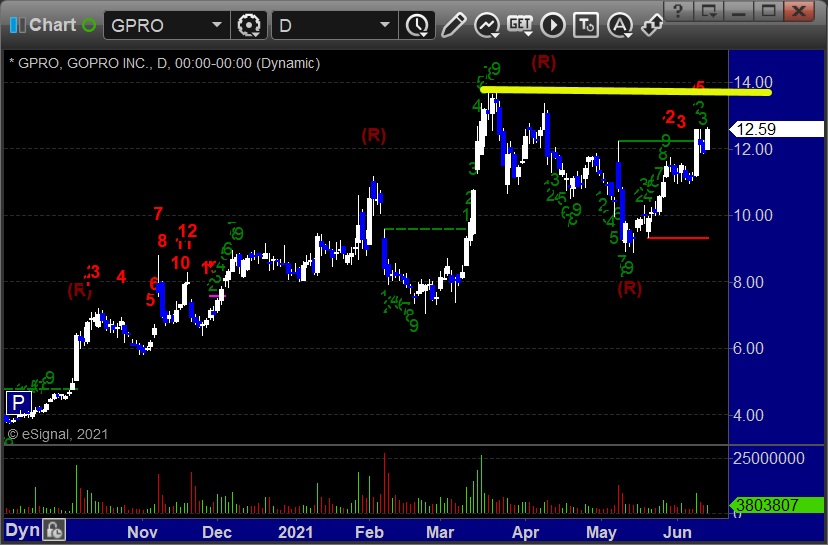
Task: Click the 14.00 price axis label
Action: click(753, 82)
